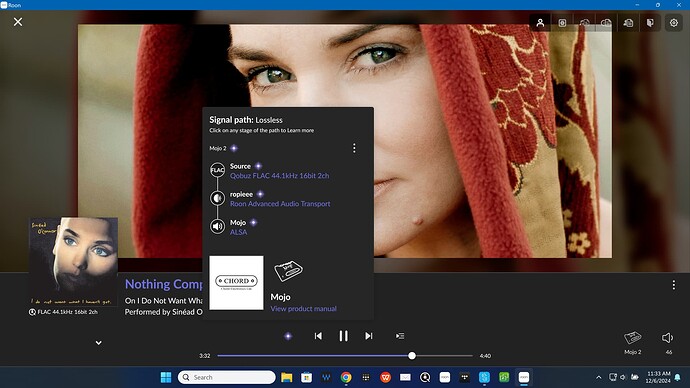The height and width of the screenshot is (388, 690).
Task: Click the star beside Mojo output stage
Action: tap(253, 223)
